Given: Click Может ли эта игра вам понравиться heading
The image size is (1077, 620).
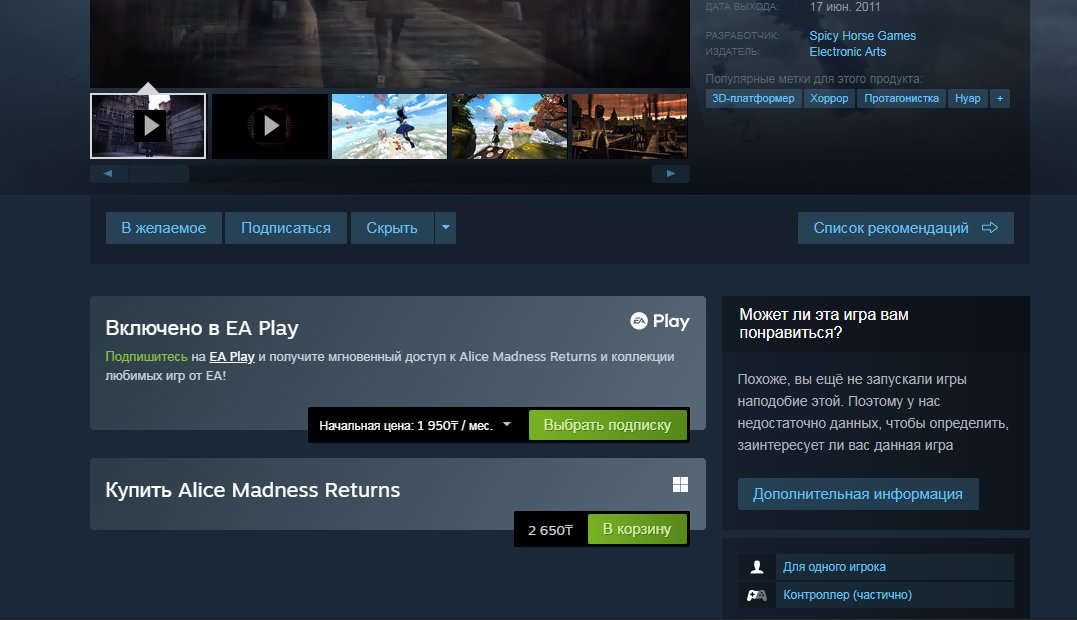Looking at the screenshot, I should point(824,323).
